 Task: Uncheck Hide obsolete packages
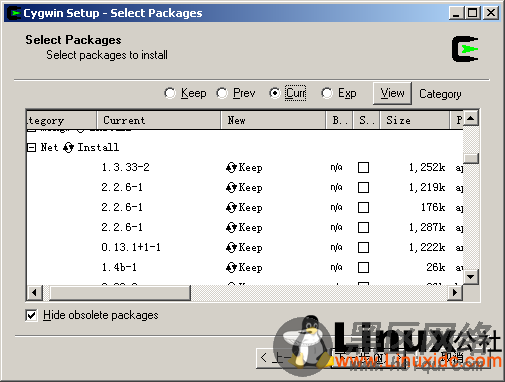31,315
